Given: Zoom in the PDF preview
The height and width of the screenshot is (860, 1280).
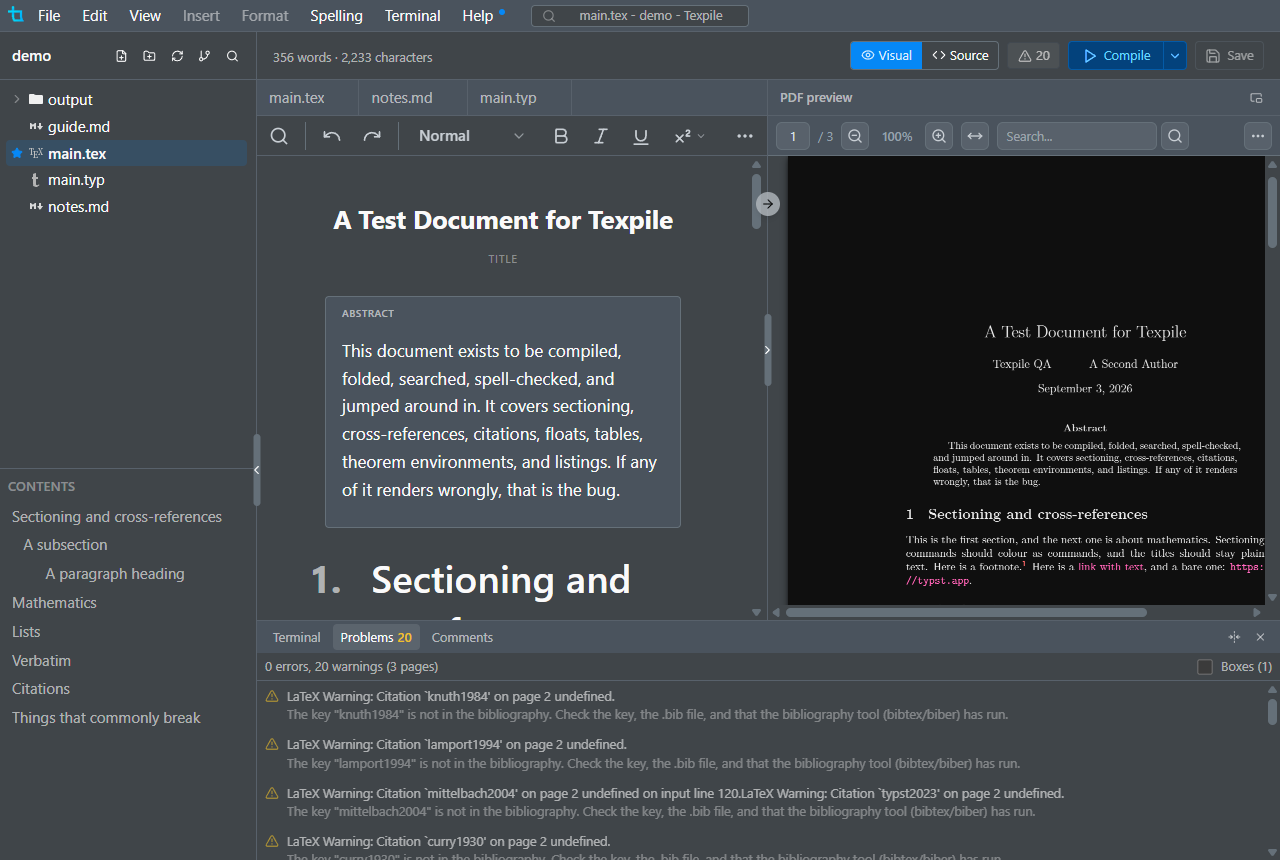Looking at the screenshot, I should (x=939, y=136).
